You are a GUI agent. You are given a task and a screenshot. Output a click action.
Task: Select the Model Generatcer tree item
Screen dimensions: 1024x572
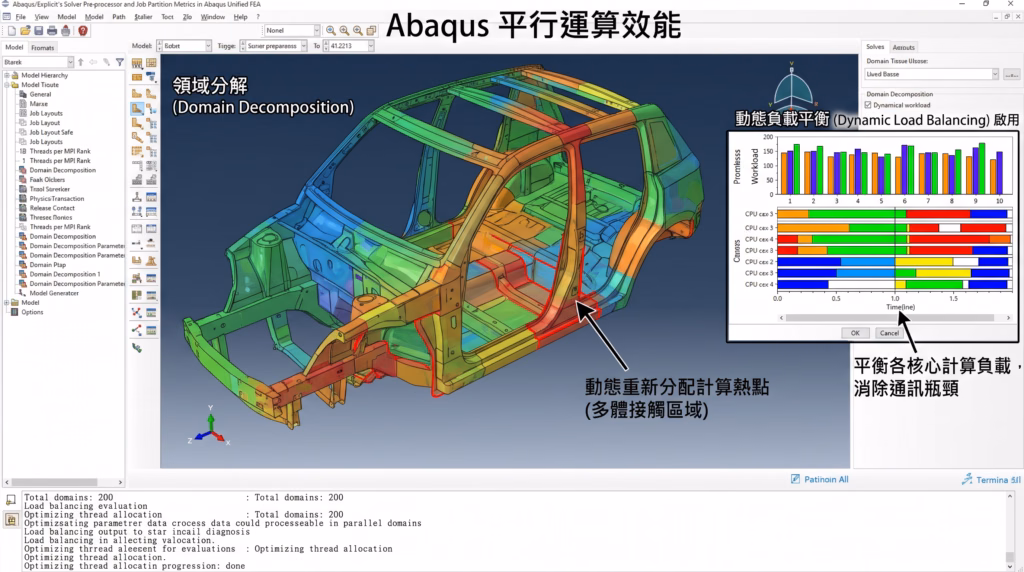tap(54, 293)
